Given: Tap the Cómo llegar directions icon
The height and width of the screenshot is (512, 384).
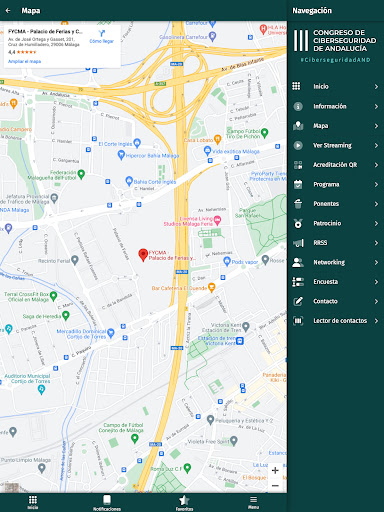Looking at the screenshot, I should pos(102,33).
